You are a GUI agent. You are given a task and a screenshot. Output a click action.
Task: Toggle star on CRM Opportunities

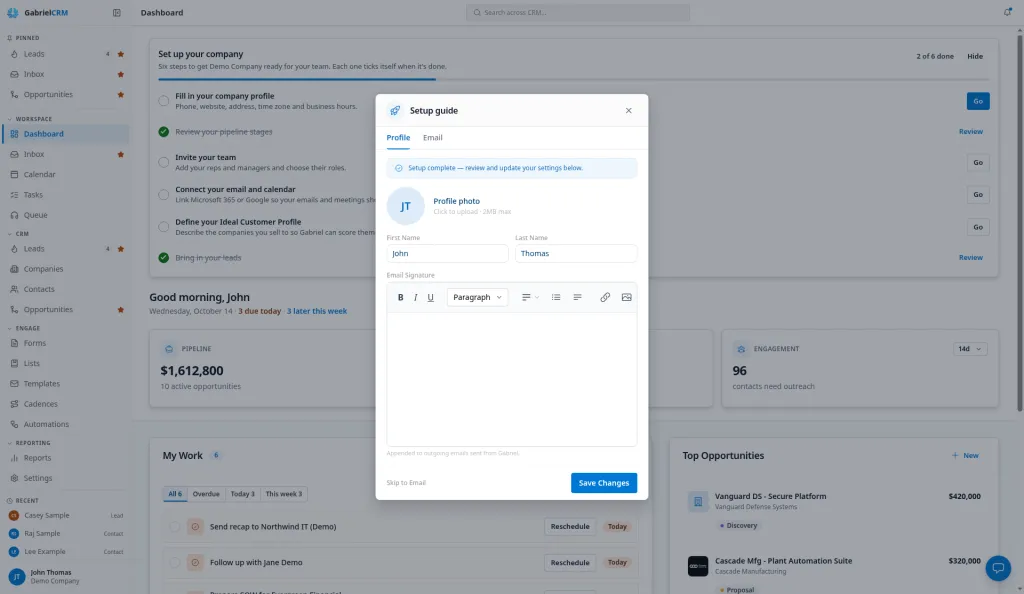click(120, 310)
